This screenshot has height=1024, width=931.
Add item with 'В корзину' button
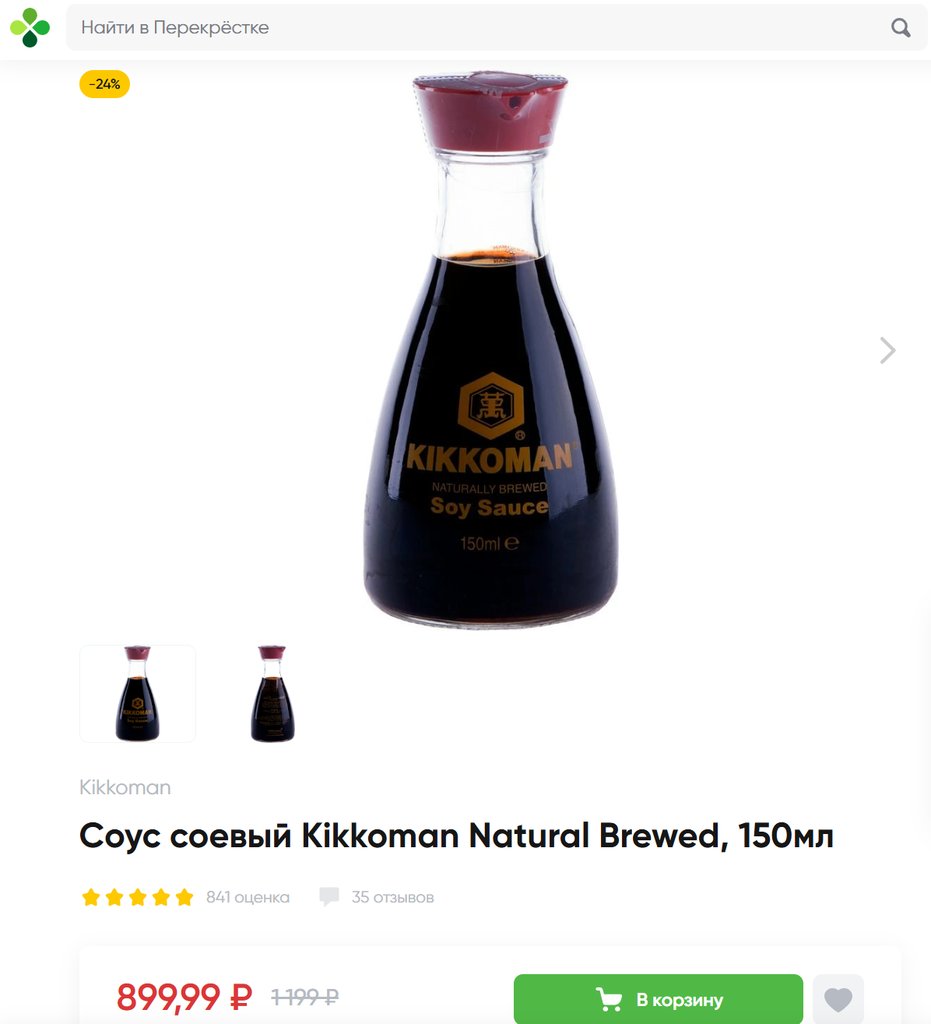(x=658, y=999)
